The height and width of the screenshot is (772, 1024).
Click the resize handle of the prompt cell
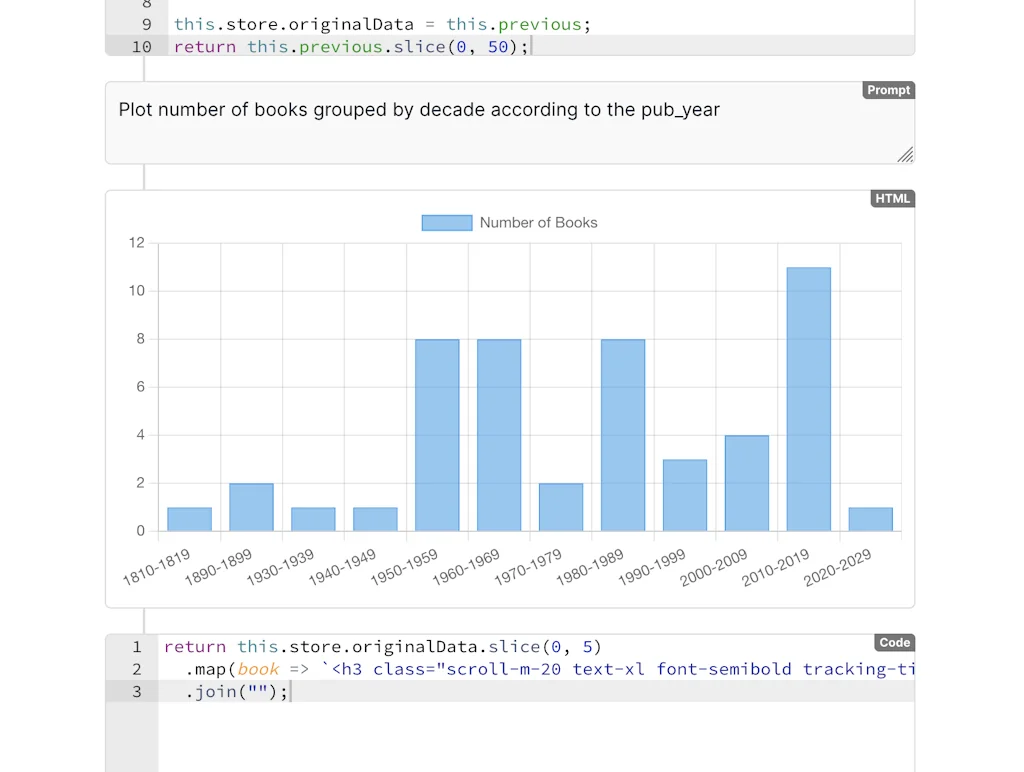pyautogui.click(x=906, y=155)
